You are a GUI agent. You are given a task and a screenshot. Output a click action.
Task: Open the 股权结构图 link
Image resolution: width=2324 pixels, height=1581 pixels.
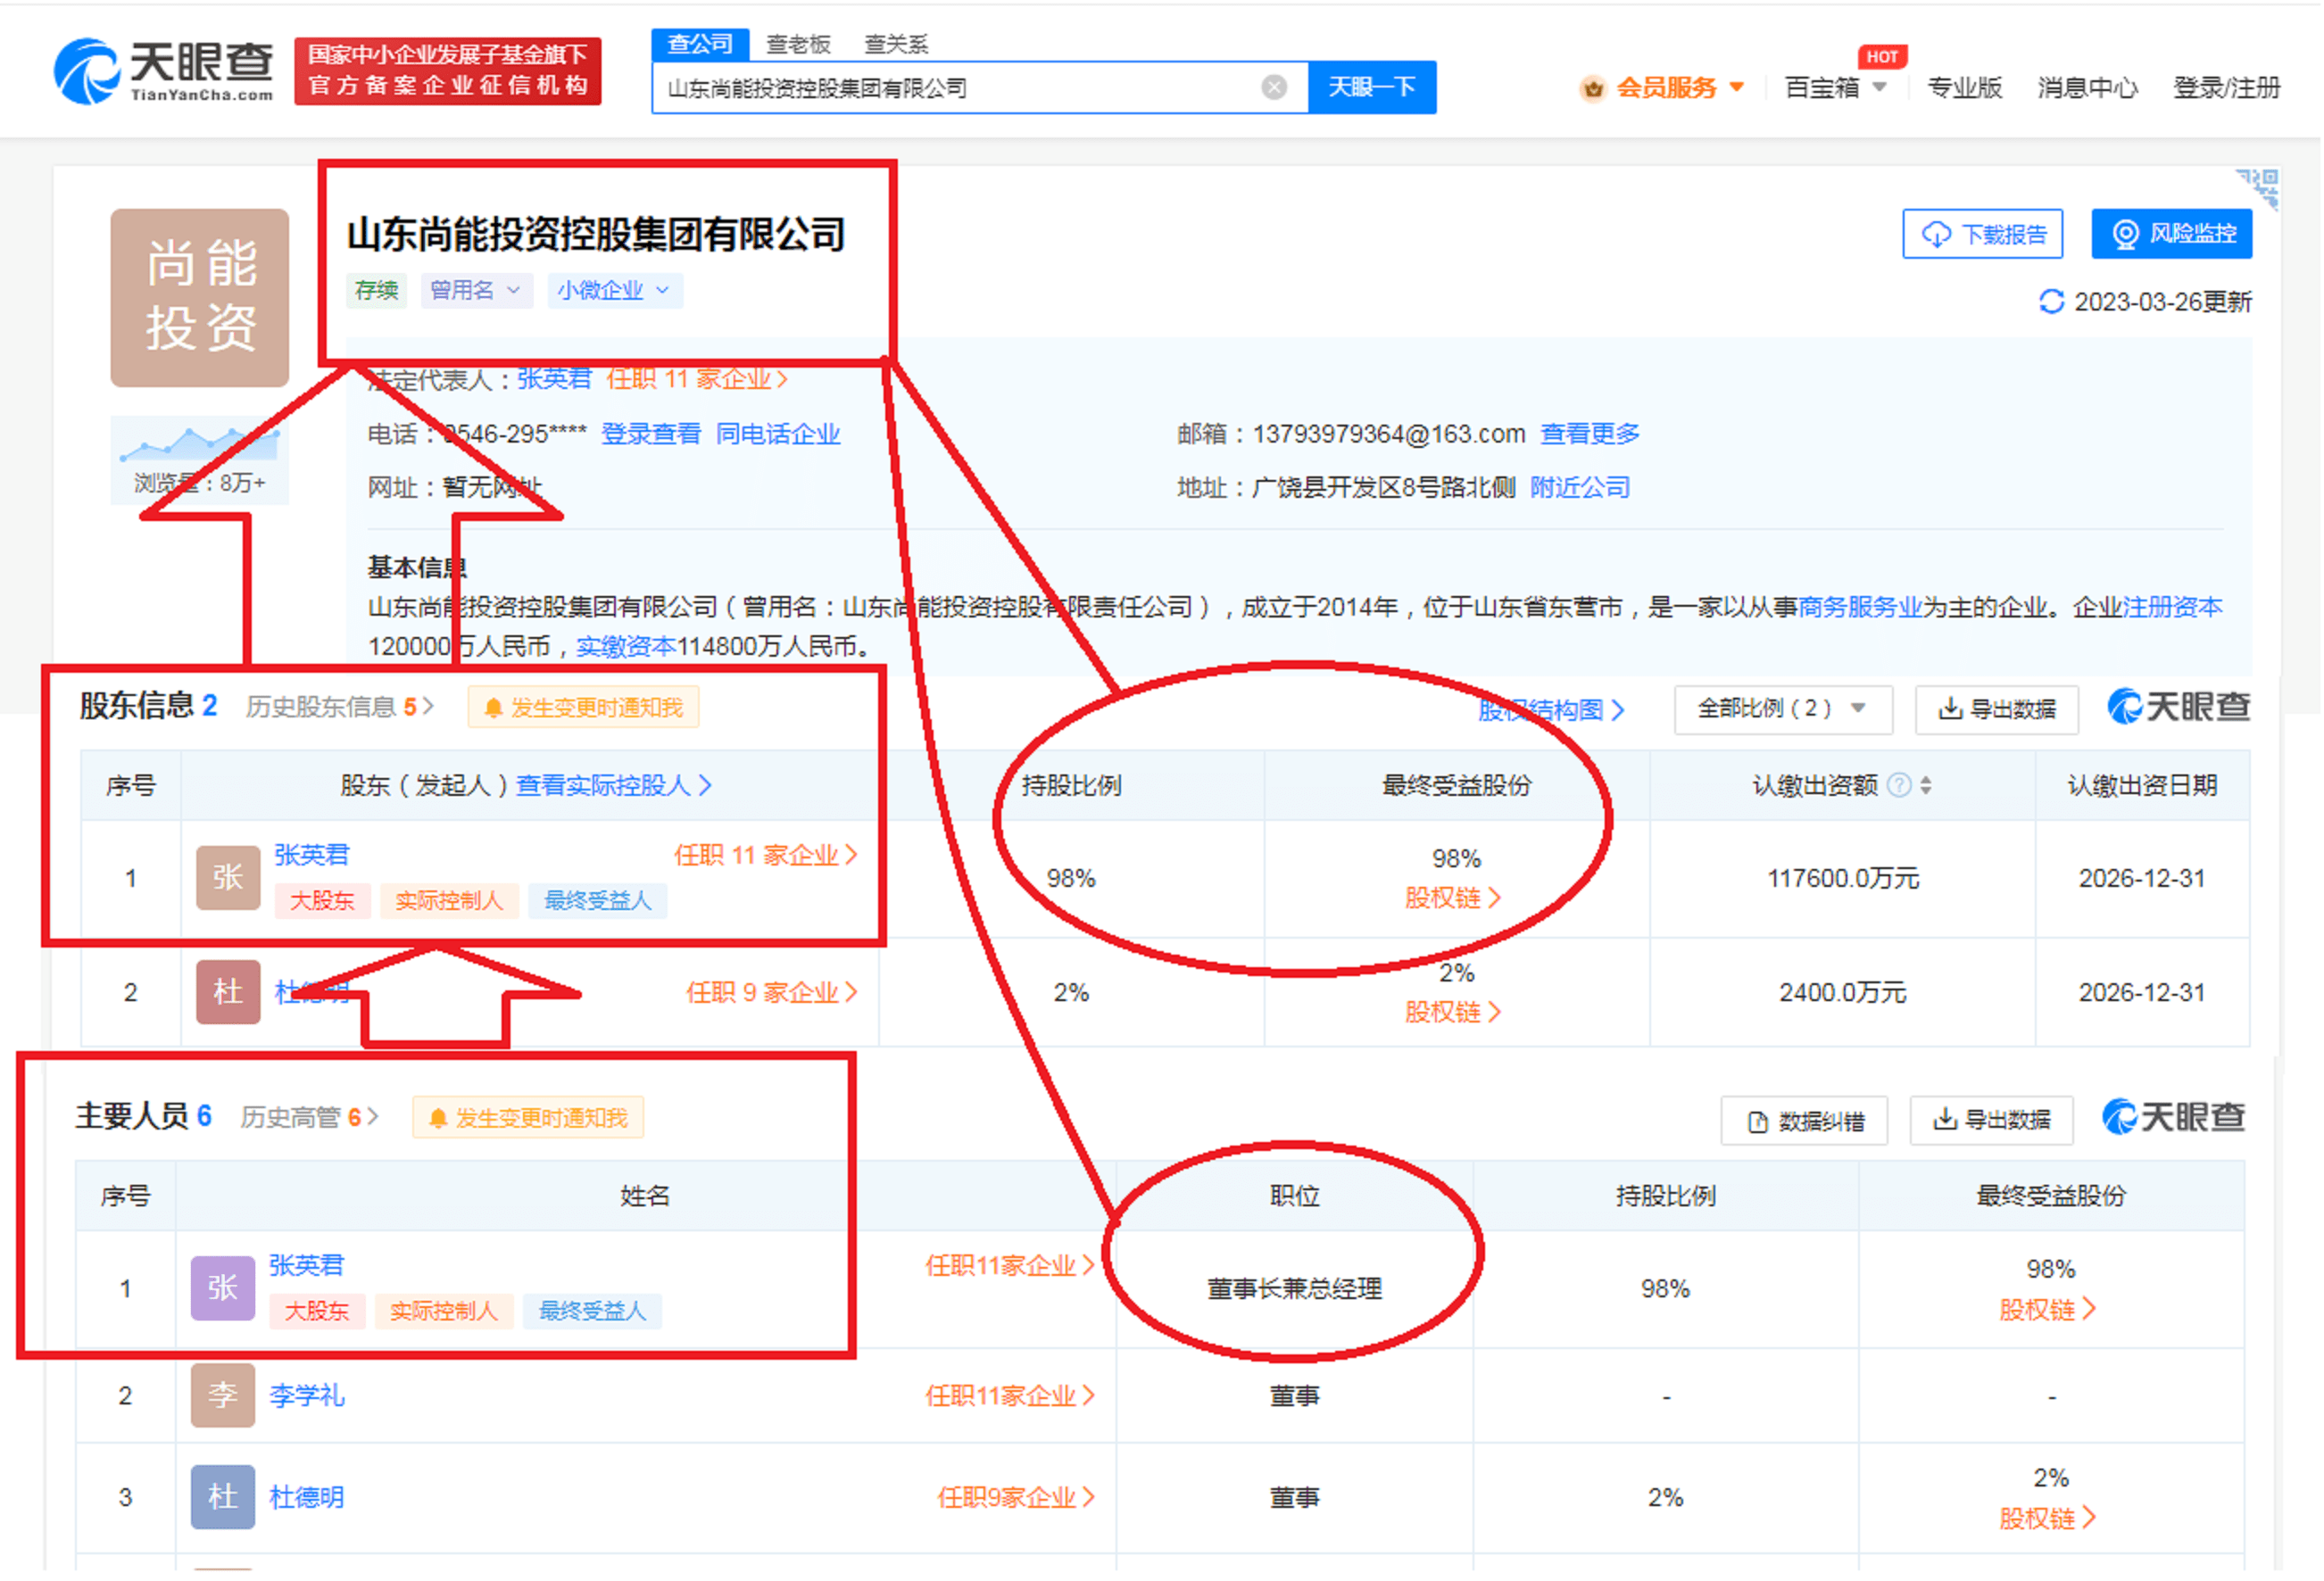[x=1552, y=711]
